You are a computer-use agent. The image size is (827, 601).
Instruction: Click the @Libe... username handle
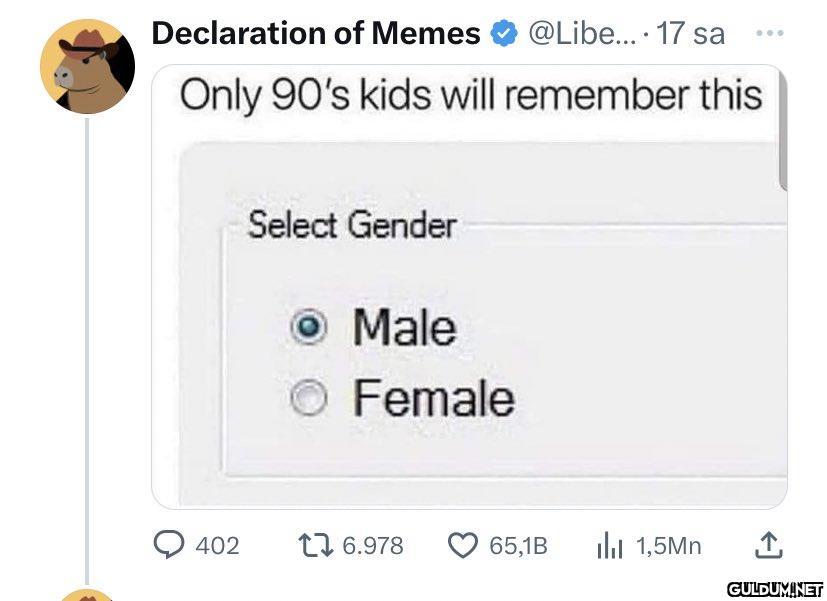coord(579,34)
